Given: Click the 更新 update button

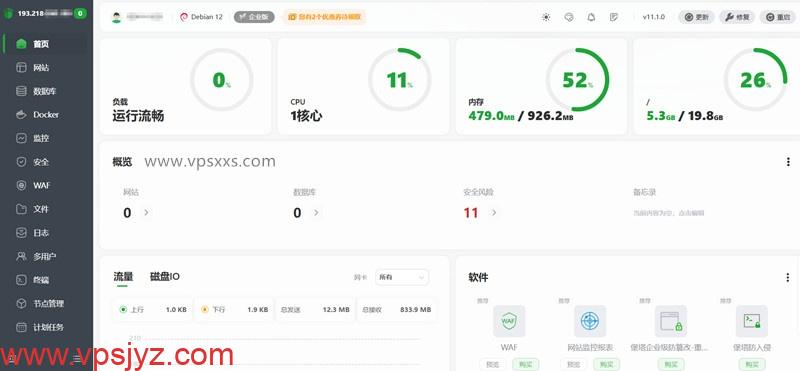Looking at the screenshot, I should [x=696, y=17].
